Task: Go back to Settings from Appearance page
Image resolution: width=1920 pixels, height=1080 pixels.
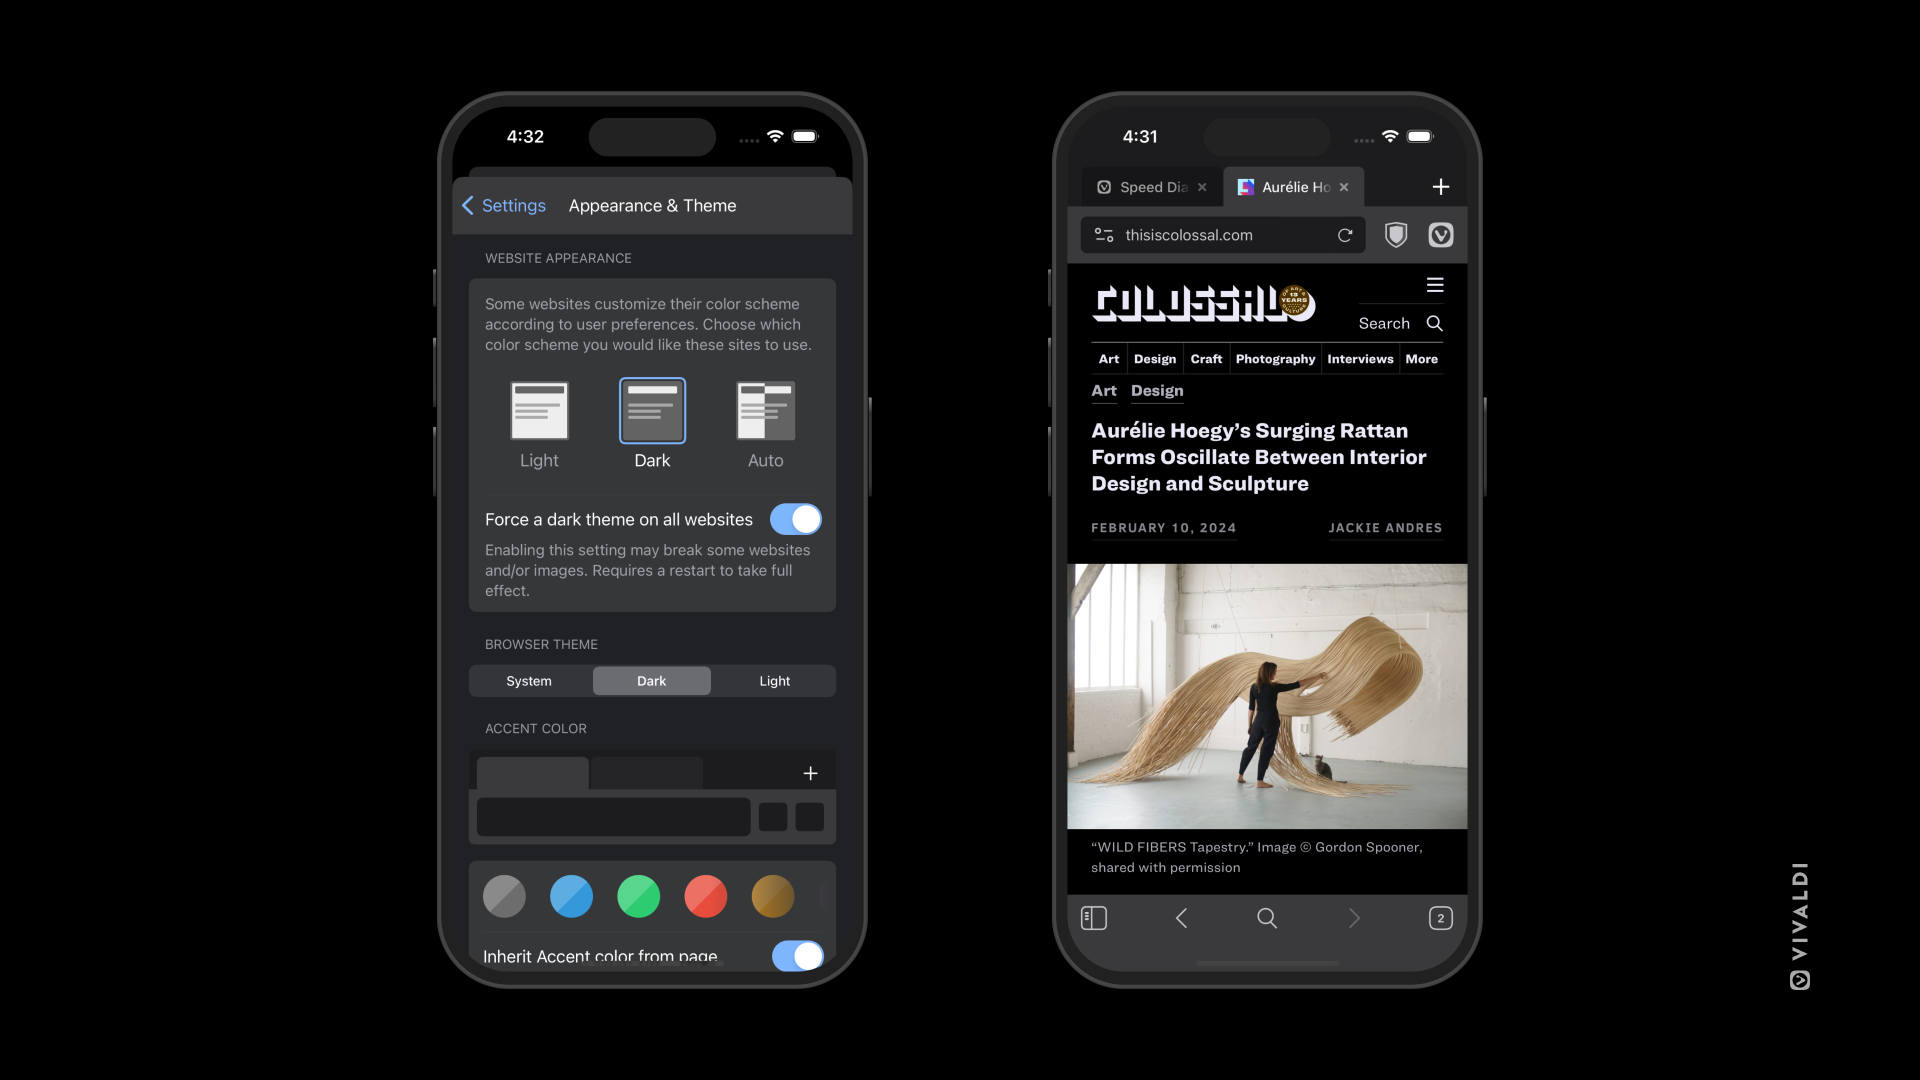Action: (x=501, y=204)
